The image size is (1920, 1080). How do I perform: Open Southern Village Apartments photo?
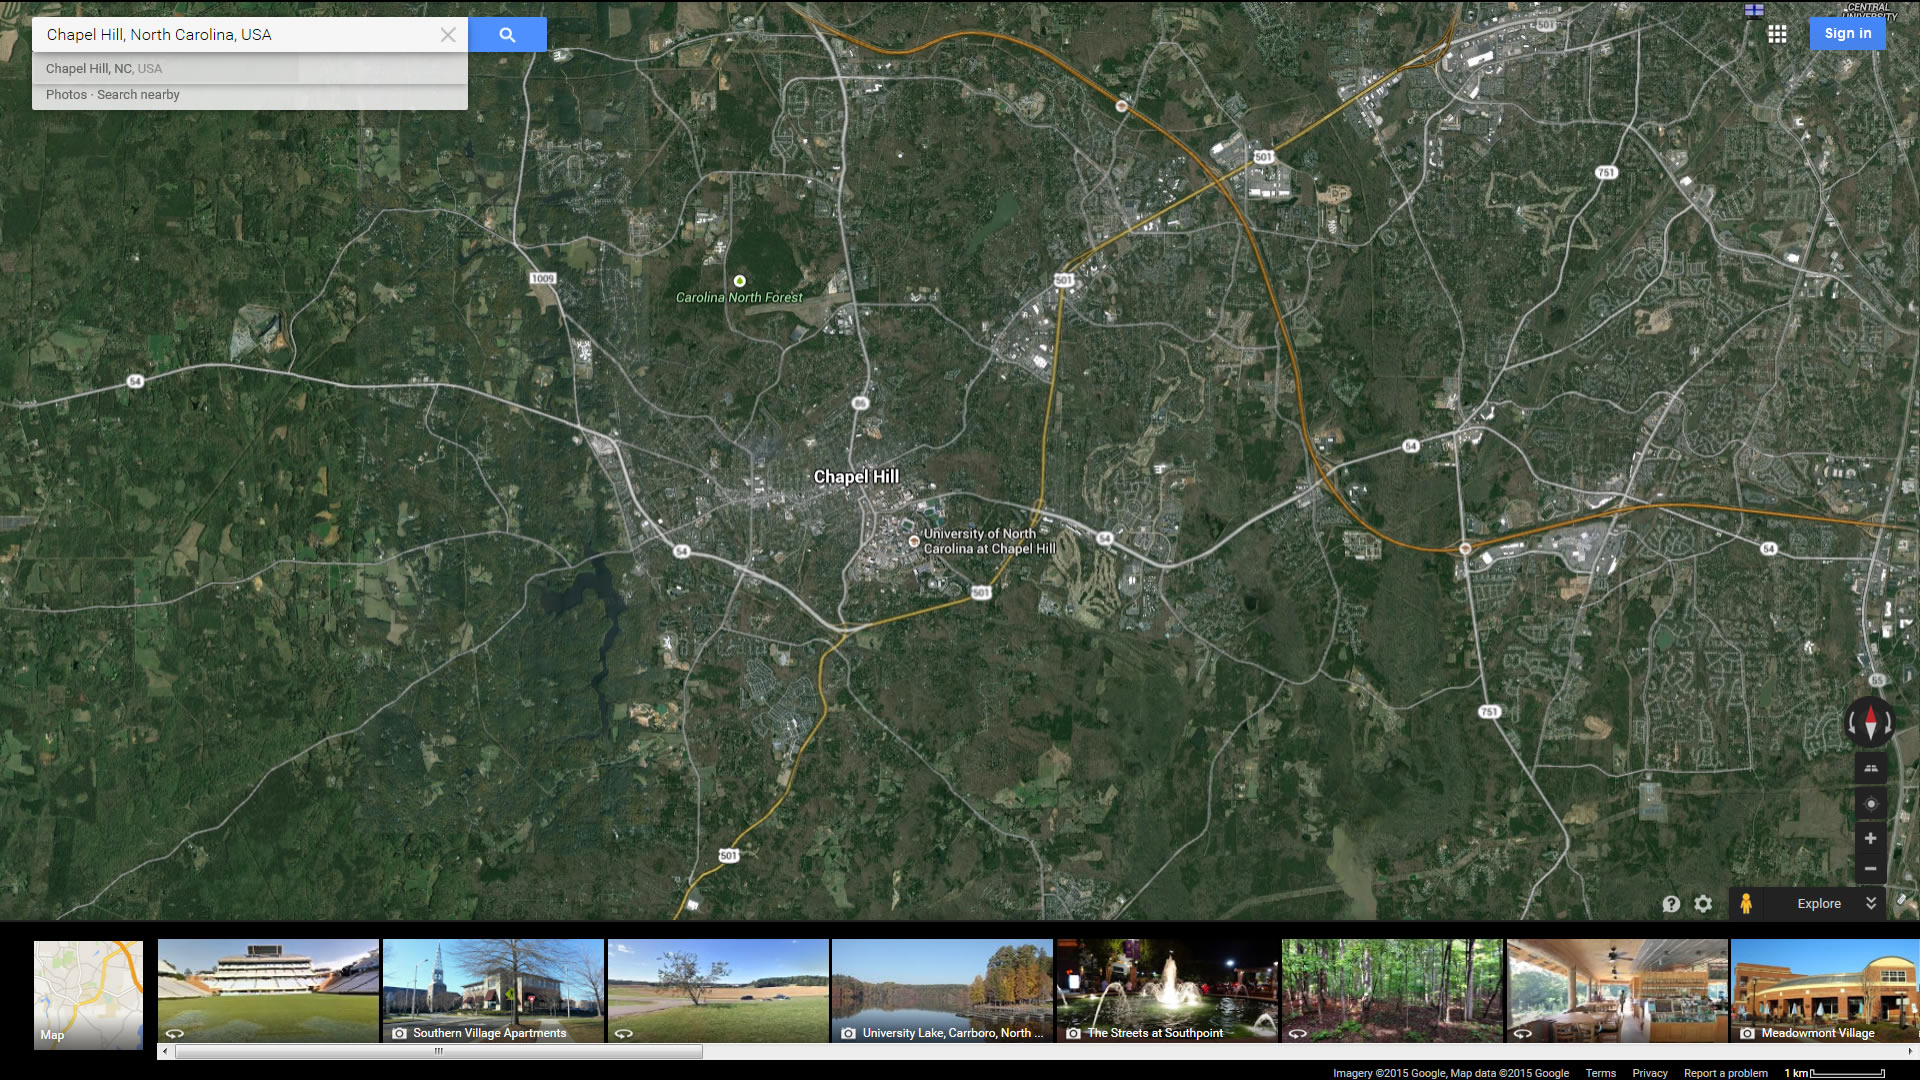493,990
